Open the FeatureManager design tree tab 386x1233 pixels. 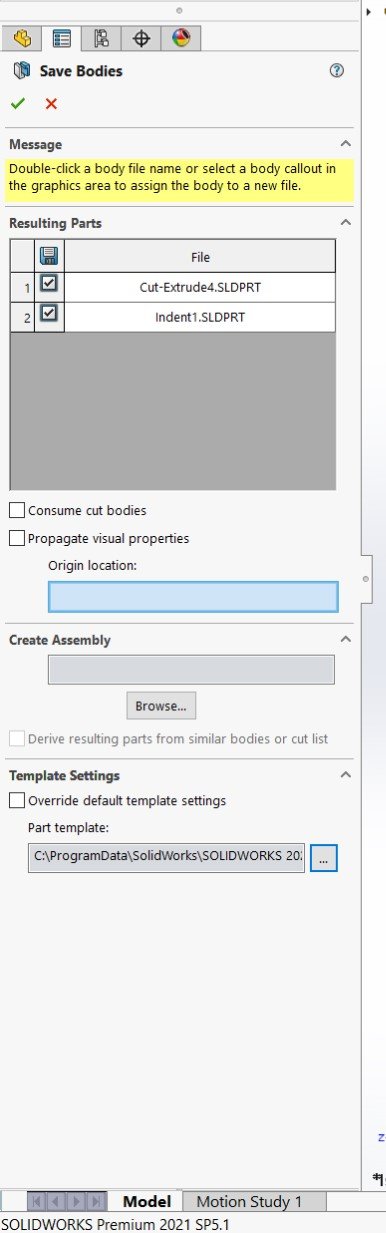(x=22, y=39)
